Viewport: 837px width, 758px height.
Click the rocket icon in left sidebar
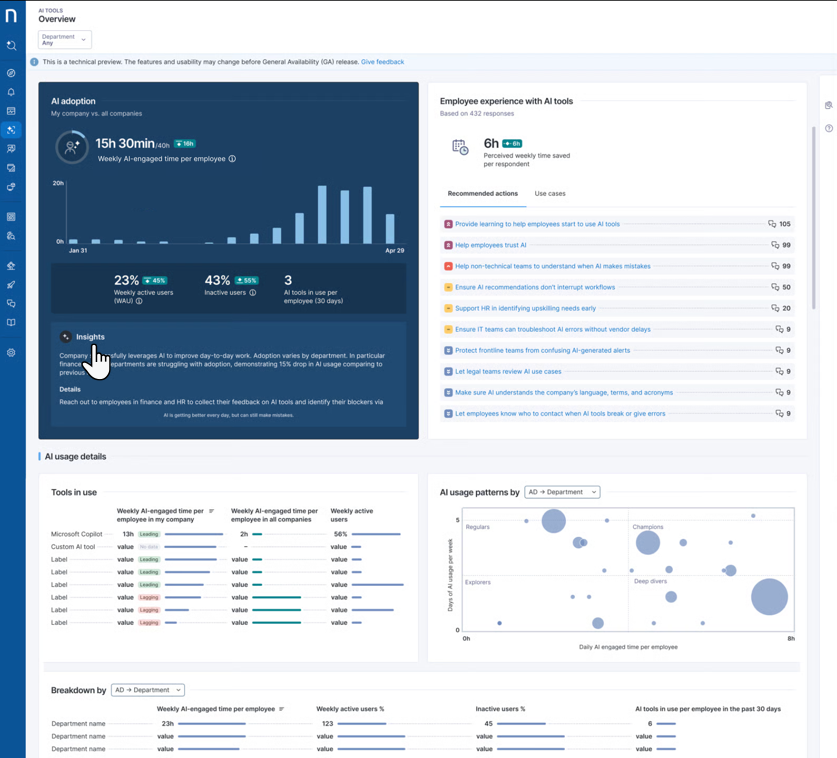click(11, 285)
